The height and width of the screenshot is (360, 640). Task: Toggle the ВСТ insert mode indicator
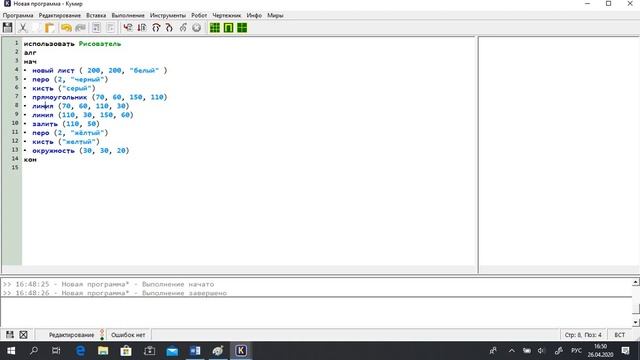pyautogui.click(x=620, y=335)
